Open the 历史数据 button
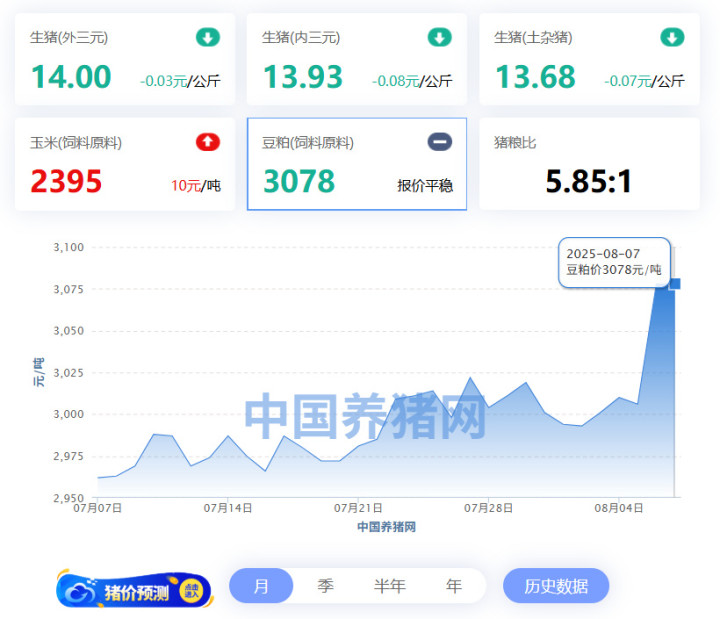Image resolution: width=720 pixels, height=619 pixels. [556, 586]
